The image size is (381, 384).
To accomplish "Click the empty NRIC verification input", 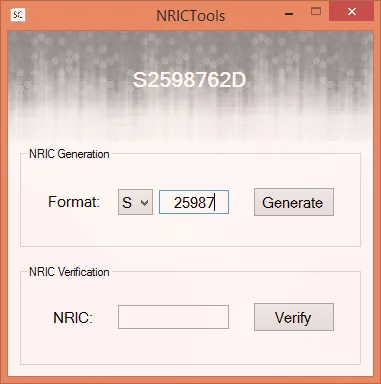I will pyautogui.click(x=173, y=317).
